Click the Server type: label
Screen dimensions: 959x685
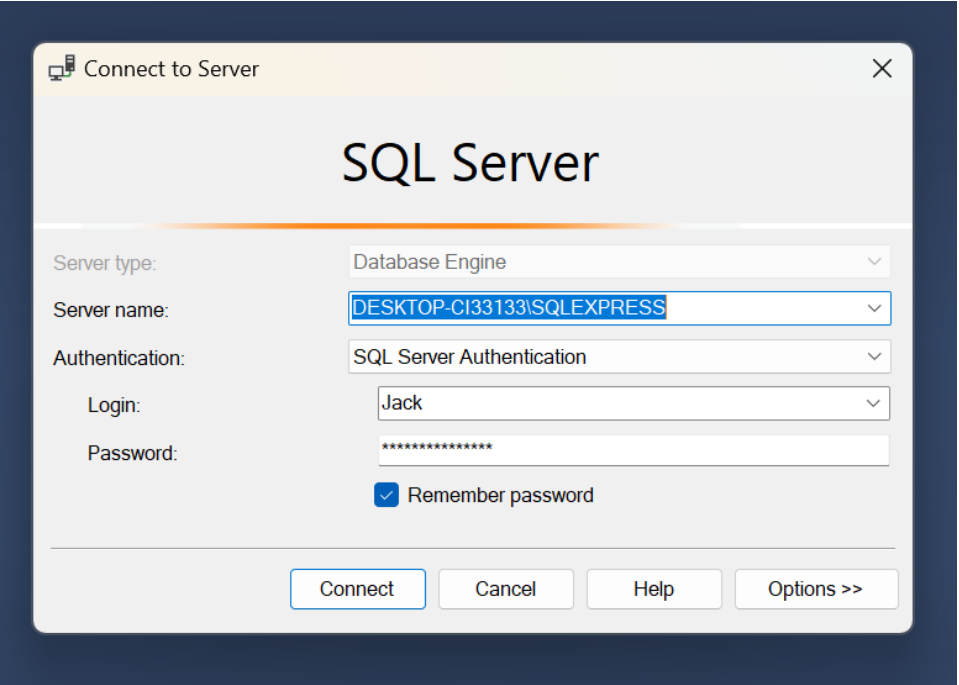pyautogui.click(x=105, y=263)
